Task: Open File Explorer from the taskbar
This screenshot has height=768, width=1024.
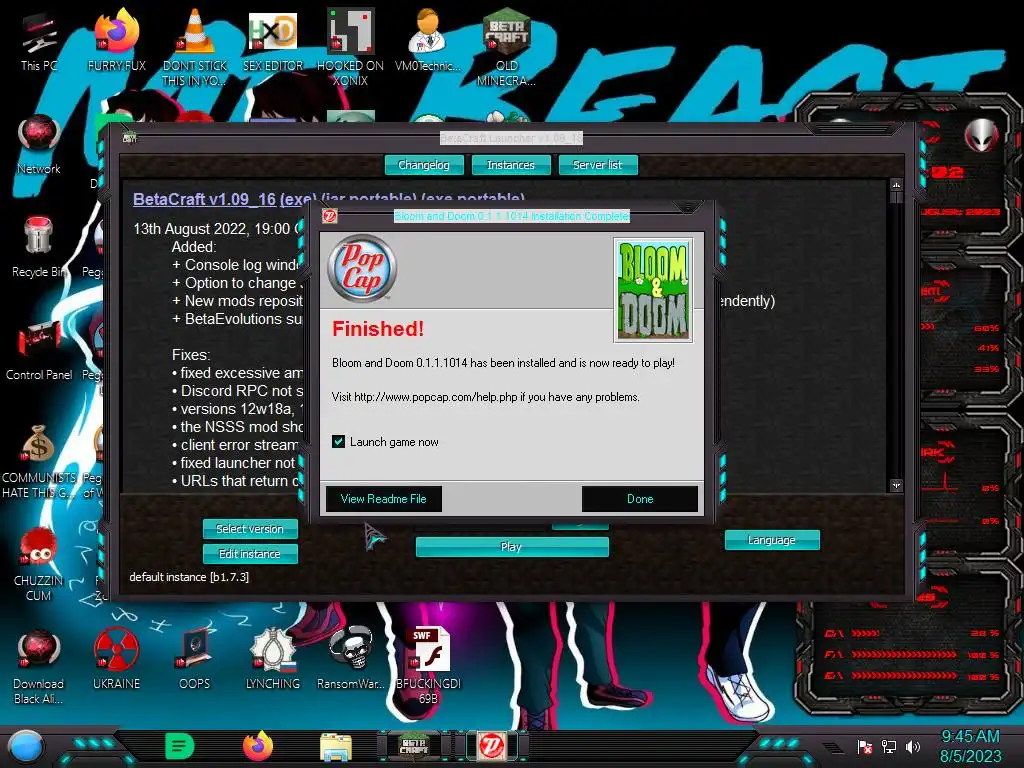Action: coord(336,746)
